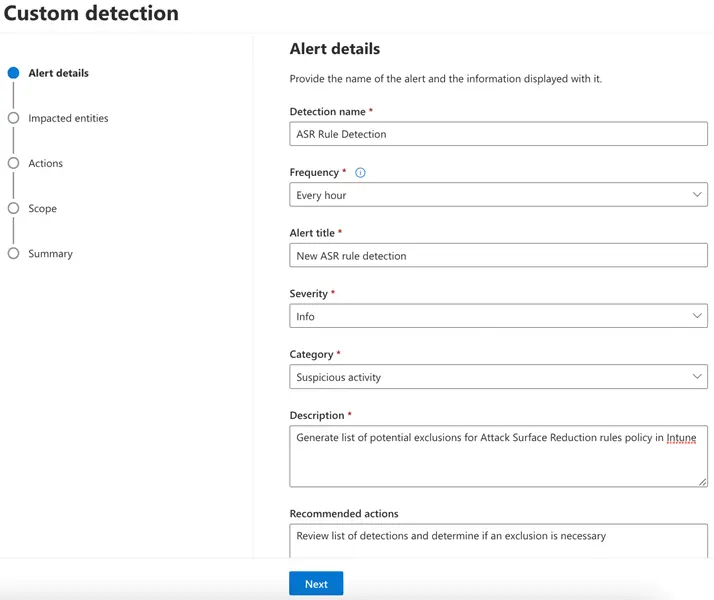Click the Scope step circle
The image size is (714, 600).
(13, 208)
